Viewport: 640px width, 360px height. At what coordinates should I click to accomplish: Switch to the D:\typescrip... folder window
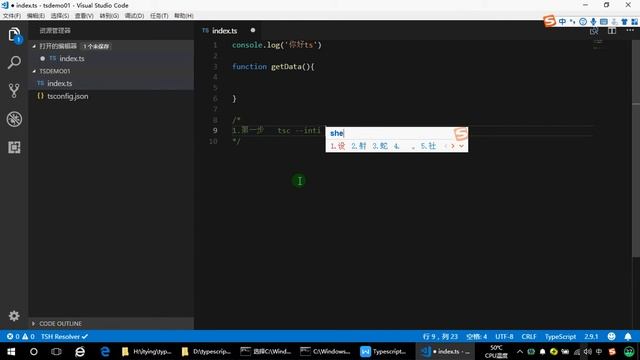(207, 351)
